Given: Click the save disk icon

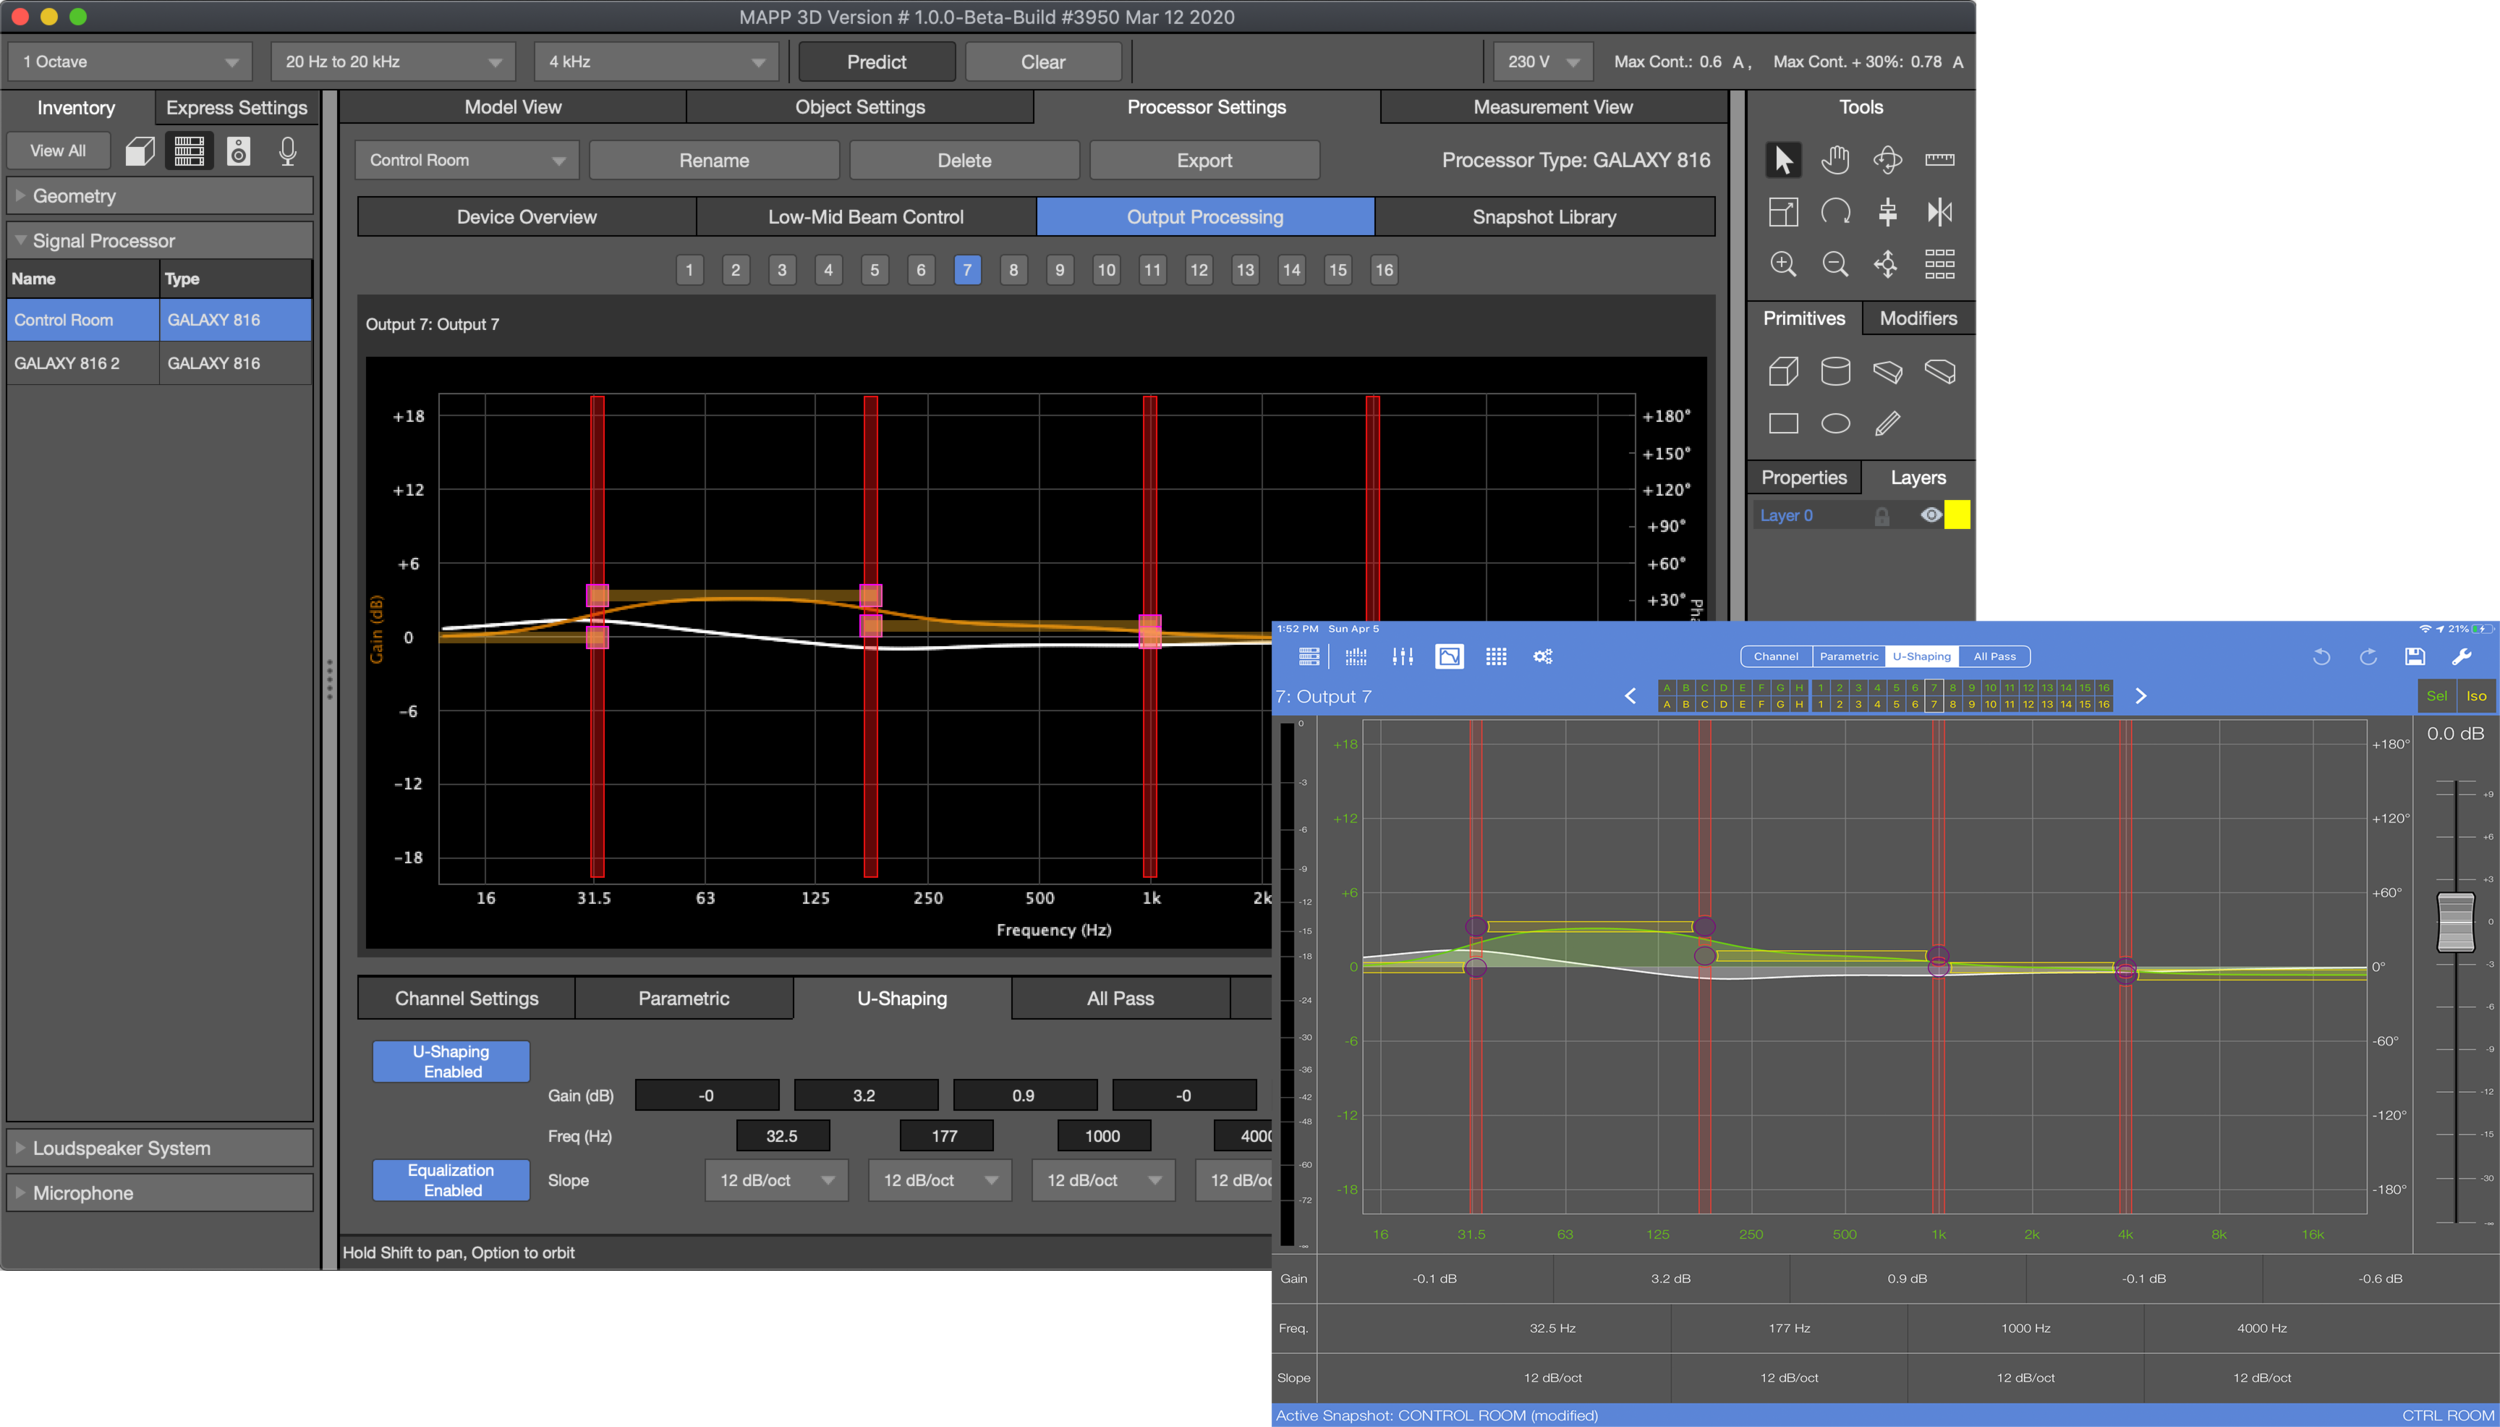Looking at the screenshot, I should [2414, 656].
